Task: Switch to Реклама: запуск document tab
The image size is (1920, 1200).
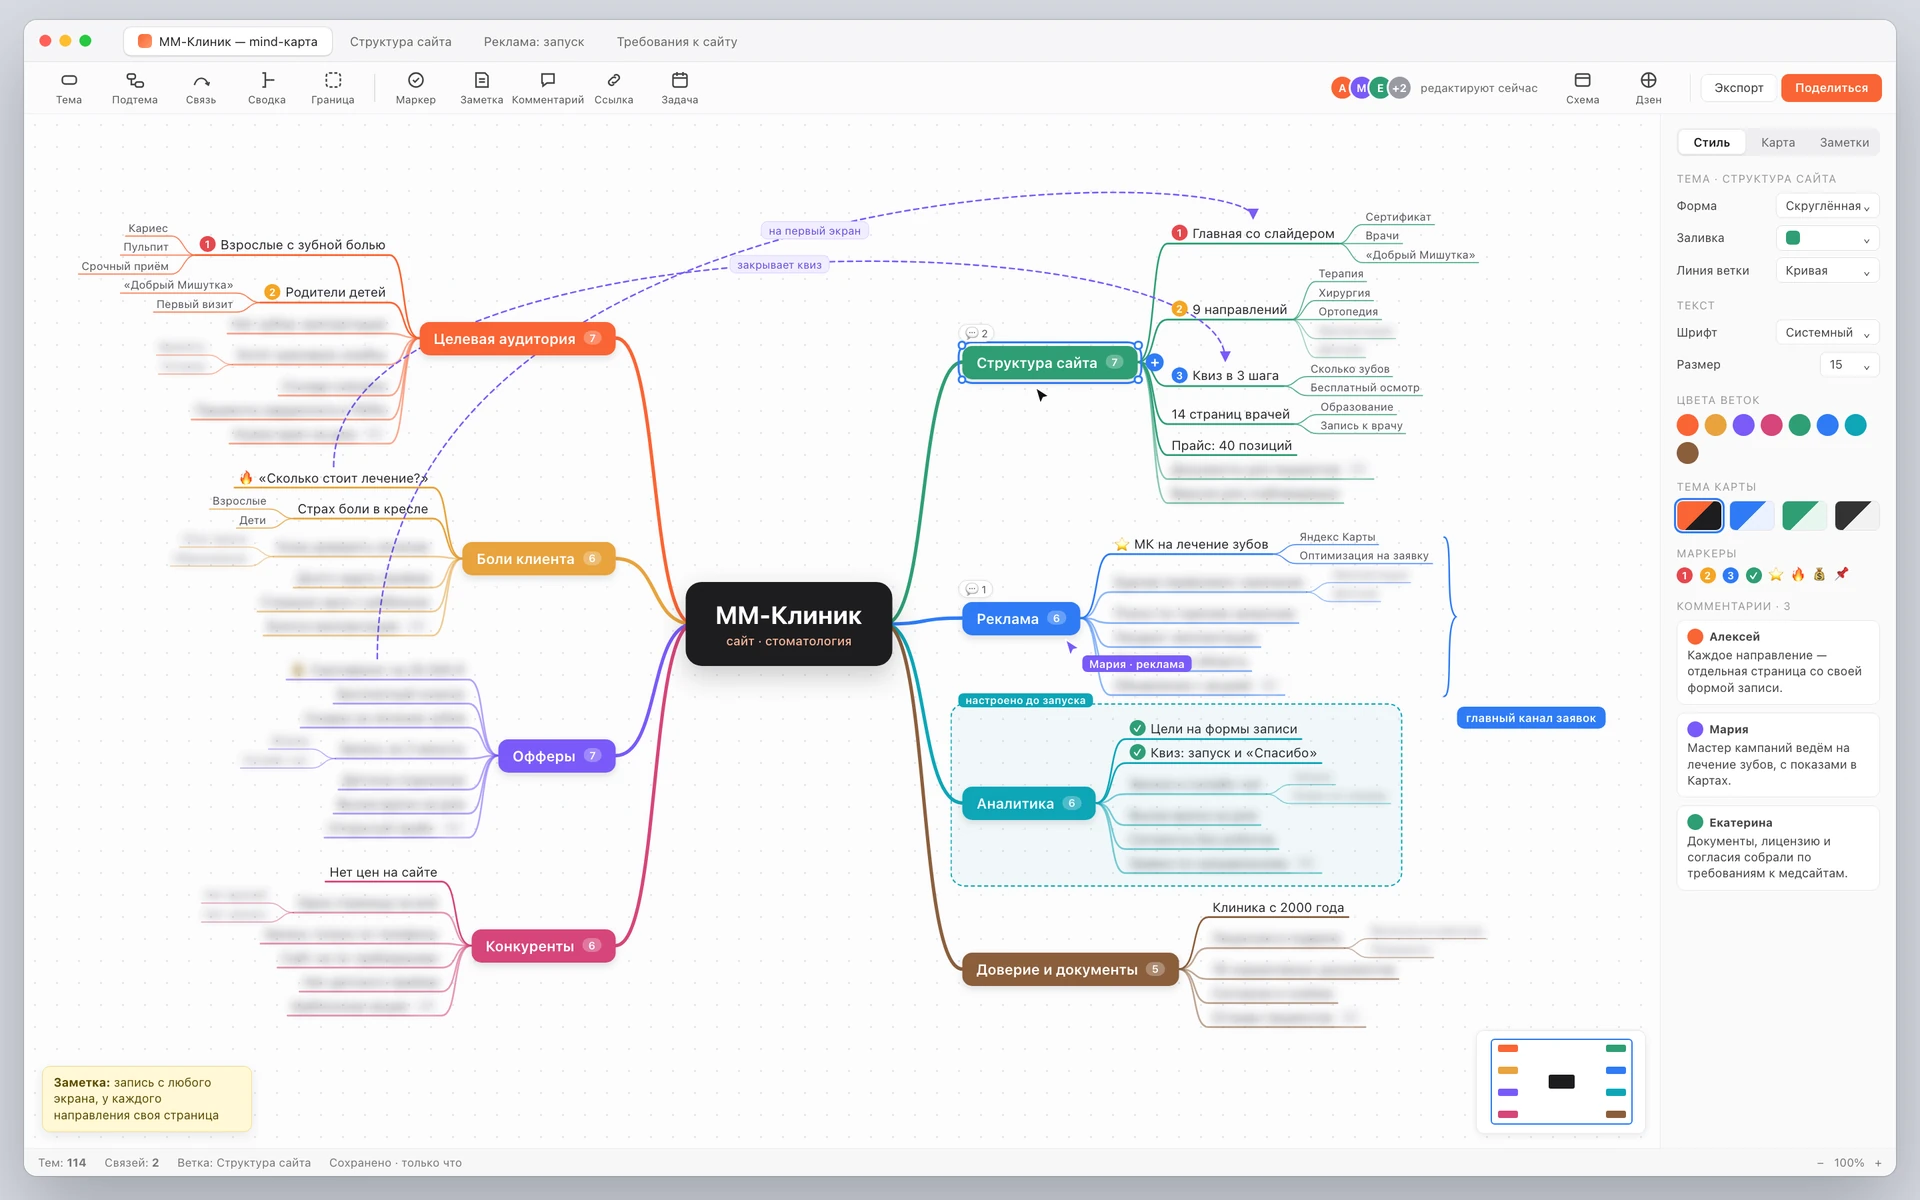Action: point(534,41)
